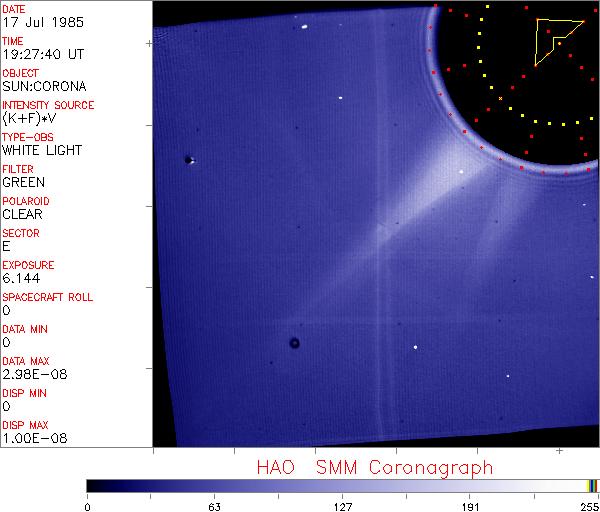This screenshot has width=600, height=512.
Task: Click the yellow triangular sector indicator
Action: point(552,39)
